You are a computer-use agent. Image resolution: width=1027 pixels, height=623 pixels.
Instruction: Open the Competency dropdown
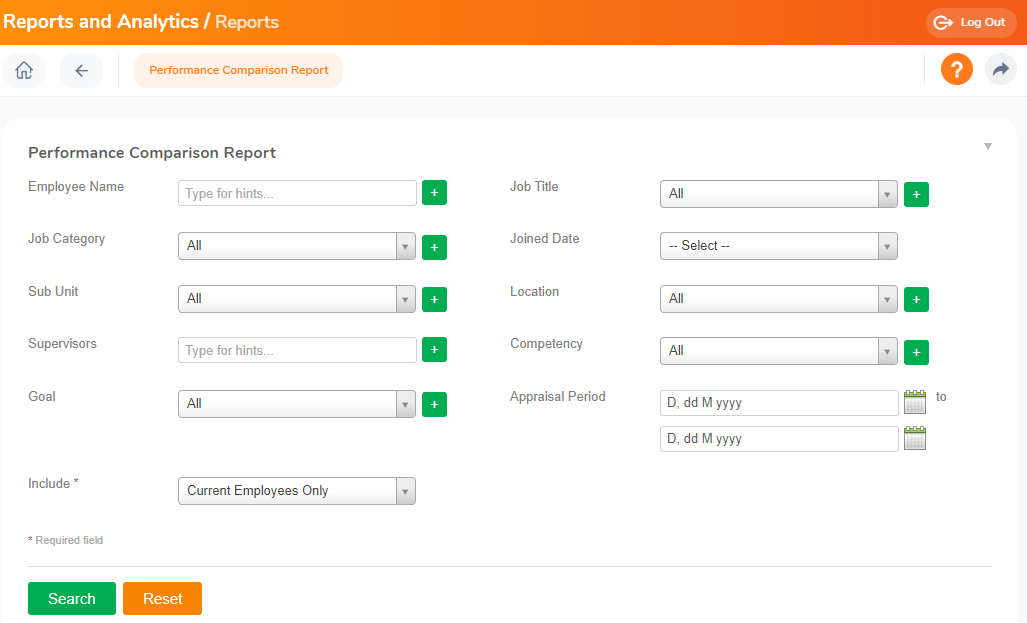[x=778, y=351]
